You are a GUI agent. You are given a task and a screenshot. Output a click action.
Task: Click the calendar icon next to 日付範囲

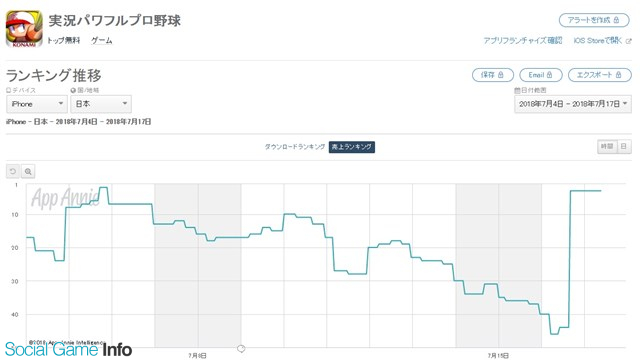[x=517, y=90]
